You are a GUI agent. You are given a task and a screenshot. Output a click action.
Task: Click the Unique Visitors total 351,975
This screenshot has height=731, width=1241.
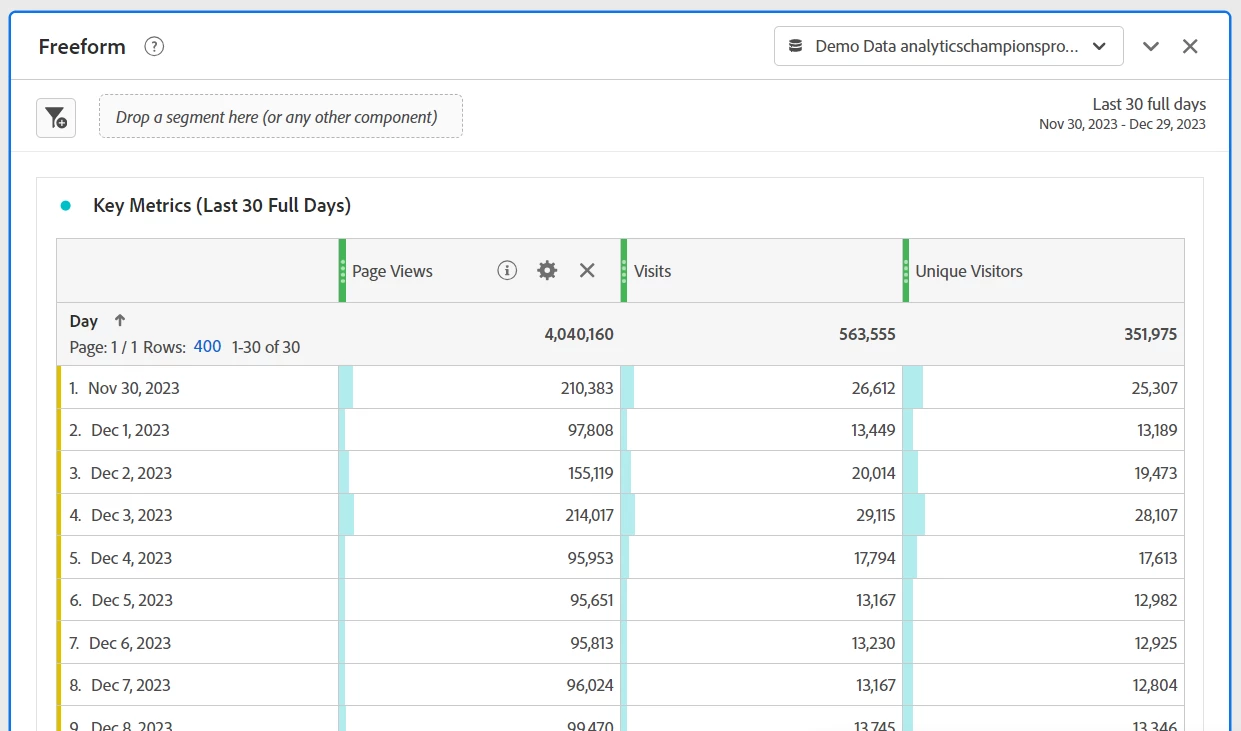[x=1150, y=334]
